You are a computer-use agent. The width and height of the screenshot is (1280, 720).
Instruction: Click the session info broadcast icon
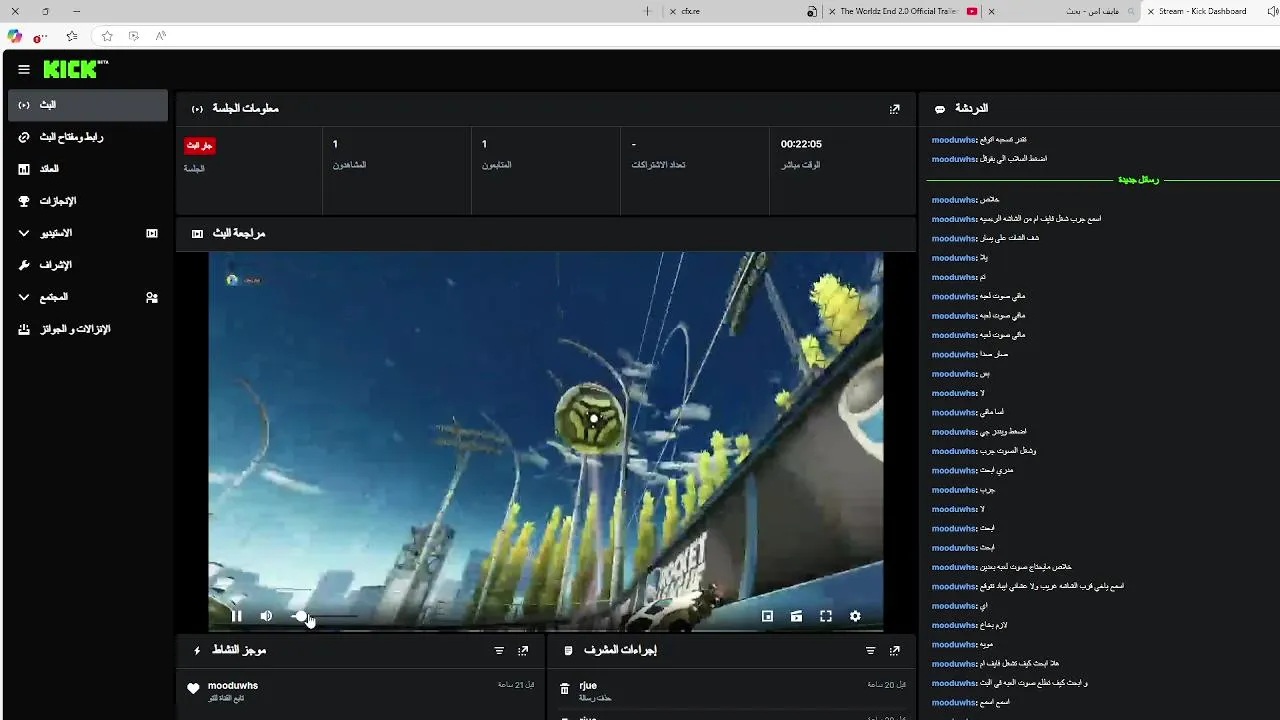197,109
